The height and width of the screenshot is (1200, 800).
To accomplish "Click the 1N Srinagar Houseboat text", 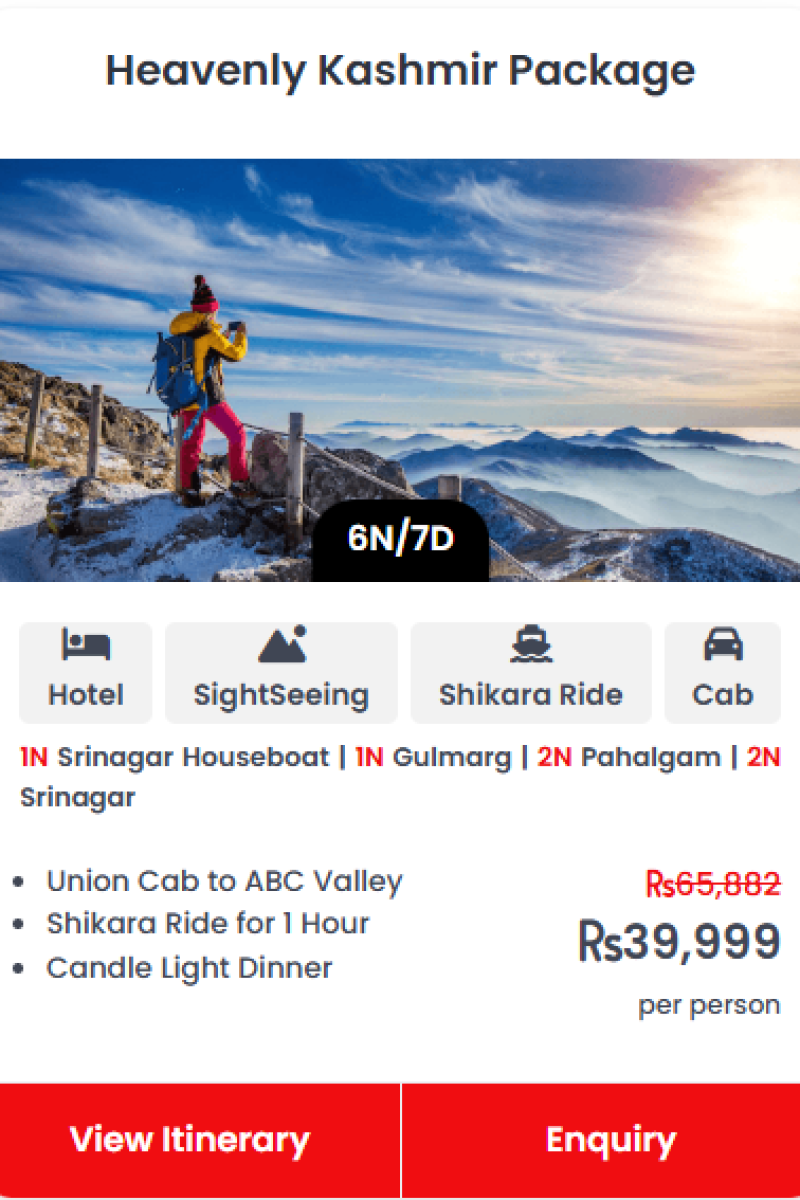I will (x=175, y=757).
